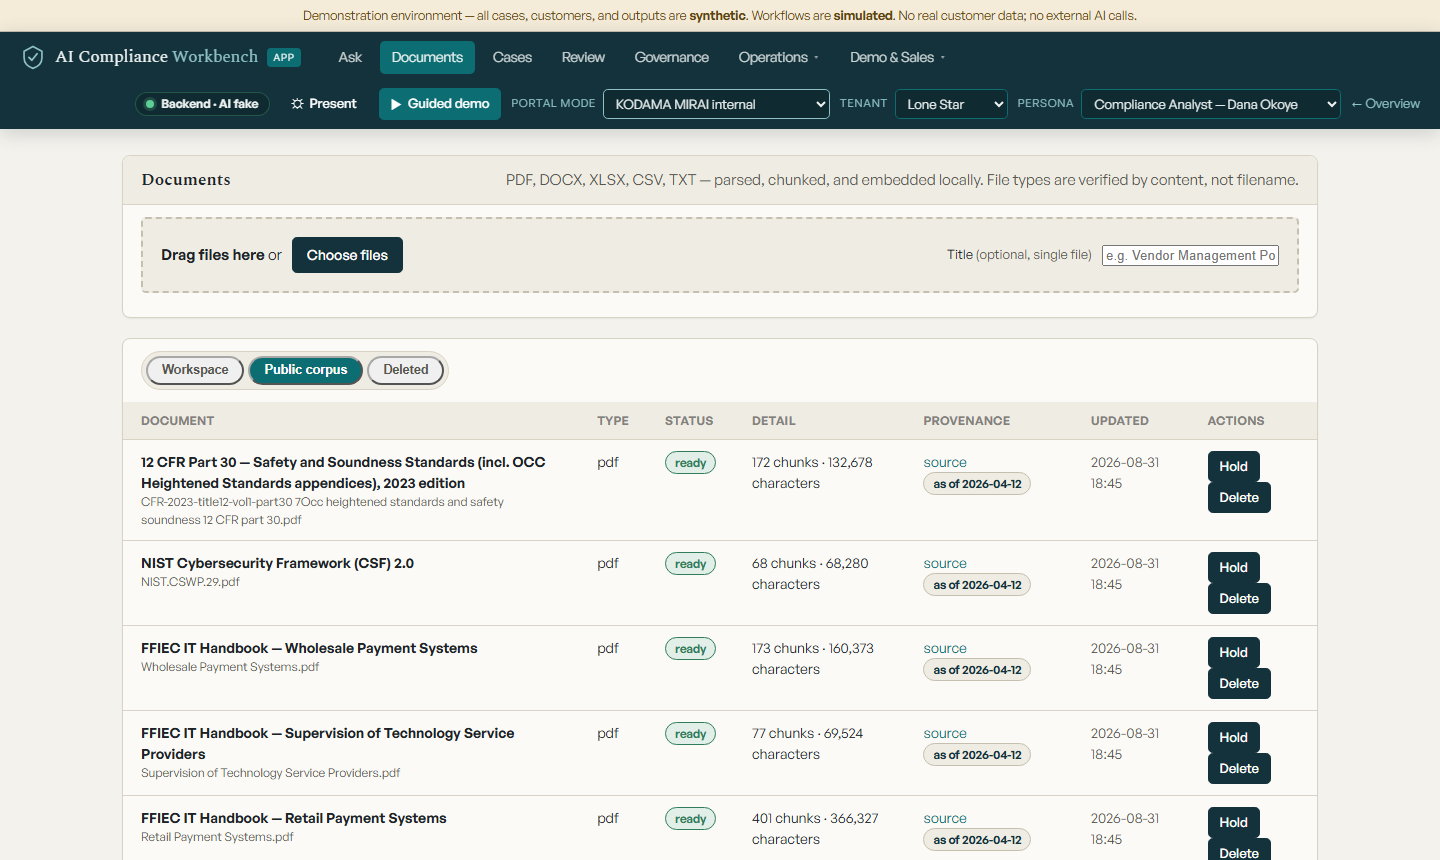Click the Overview back link
The width and height of the screenshot is (1440, 860).
click(x=1385, y=104)
